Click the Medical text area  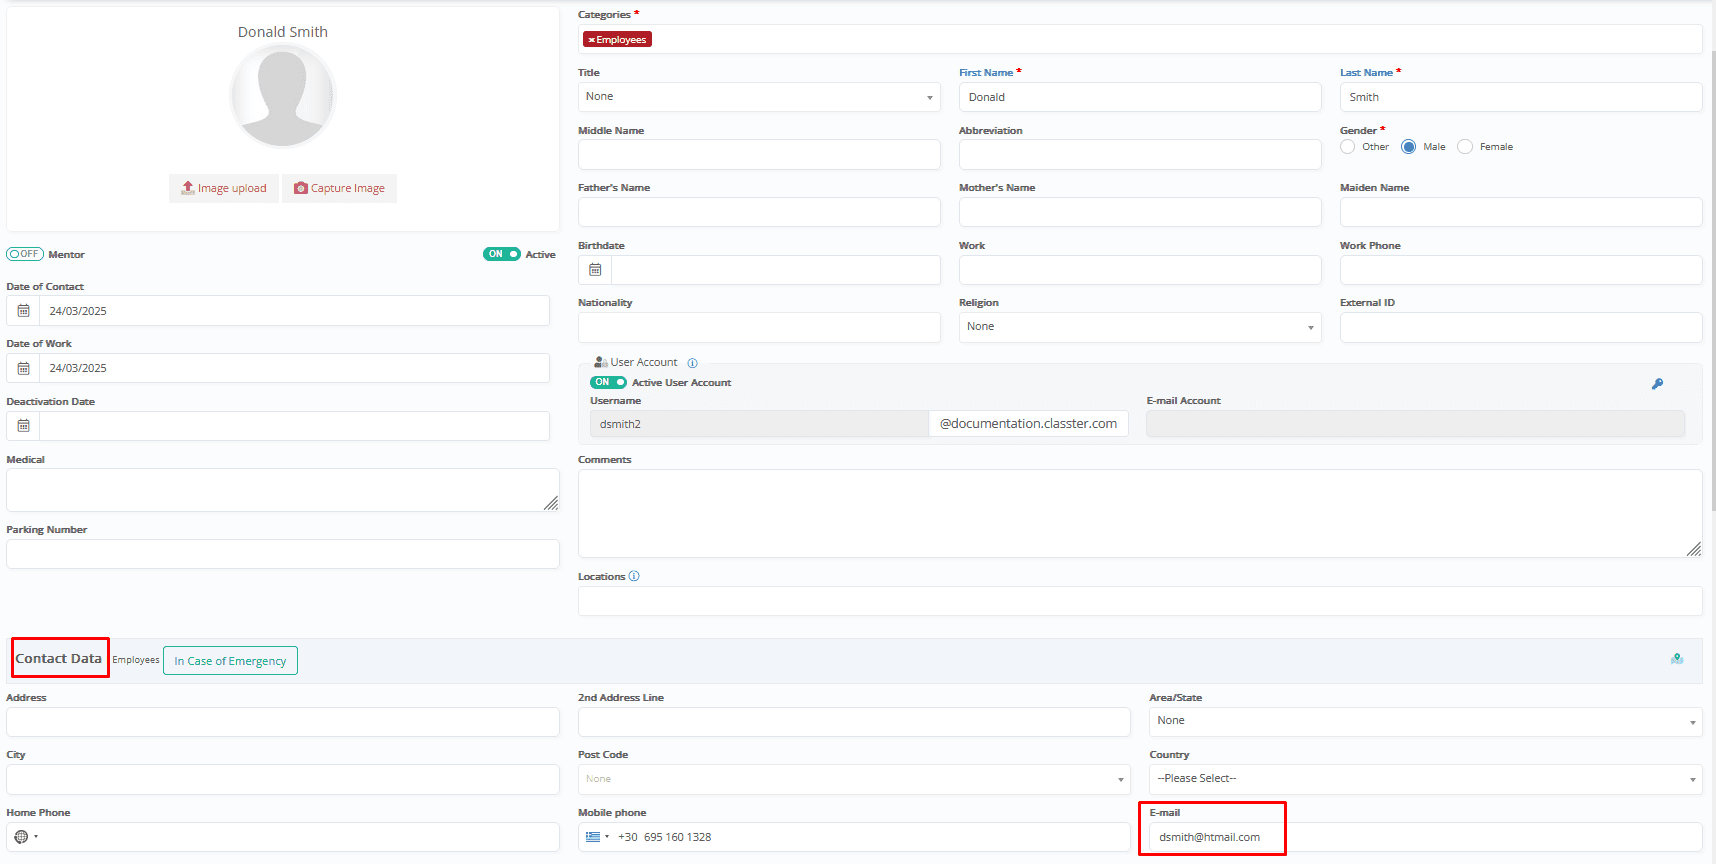[x=283, y=490]
